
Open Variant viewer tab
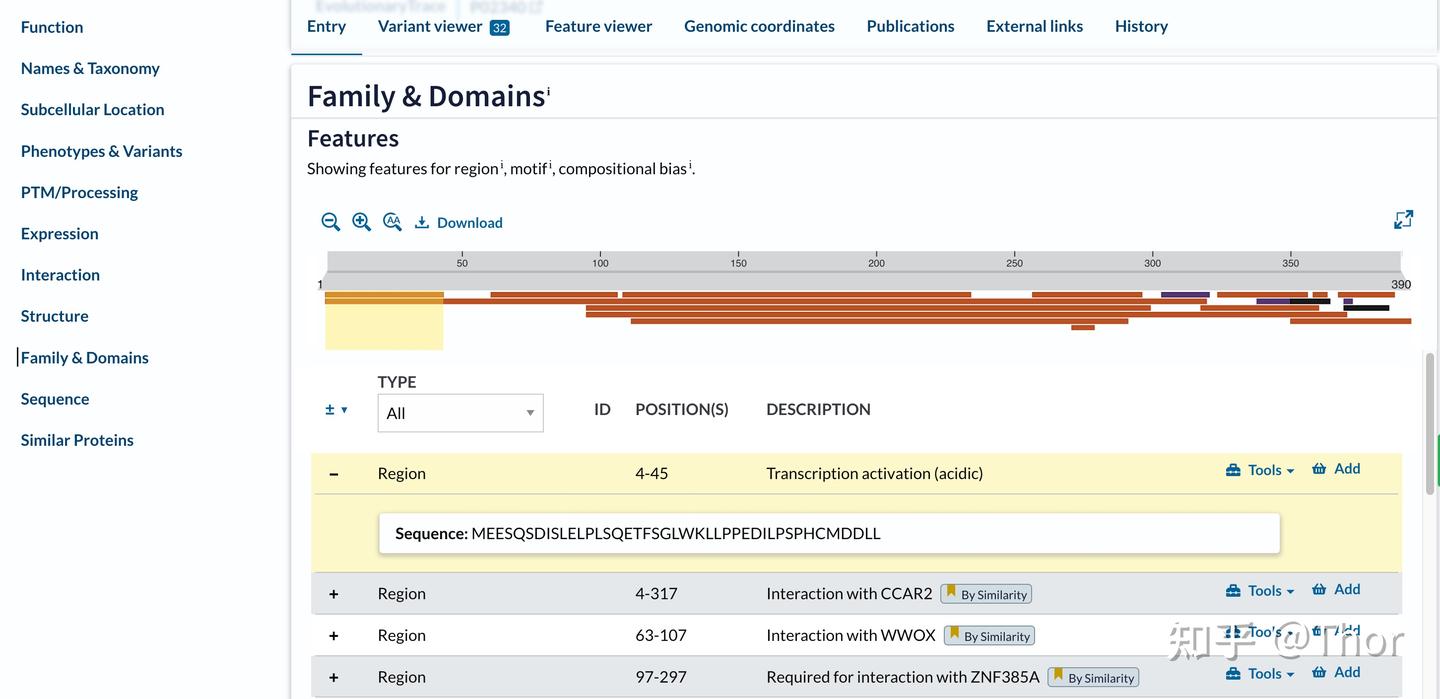click(444, 26)
